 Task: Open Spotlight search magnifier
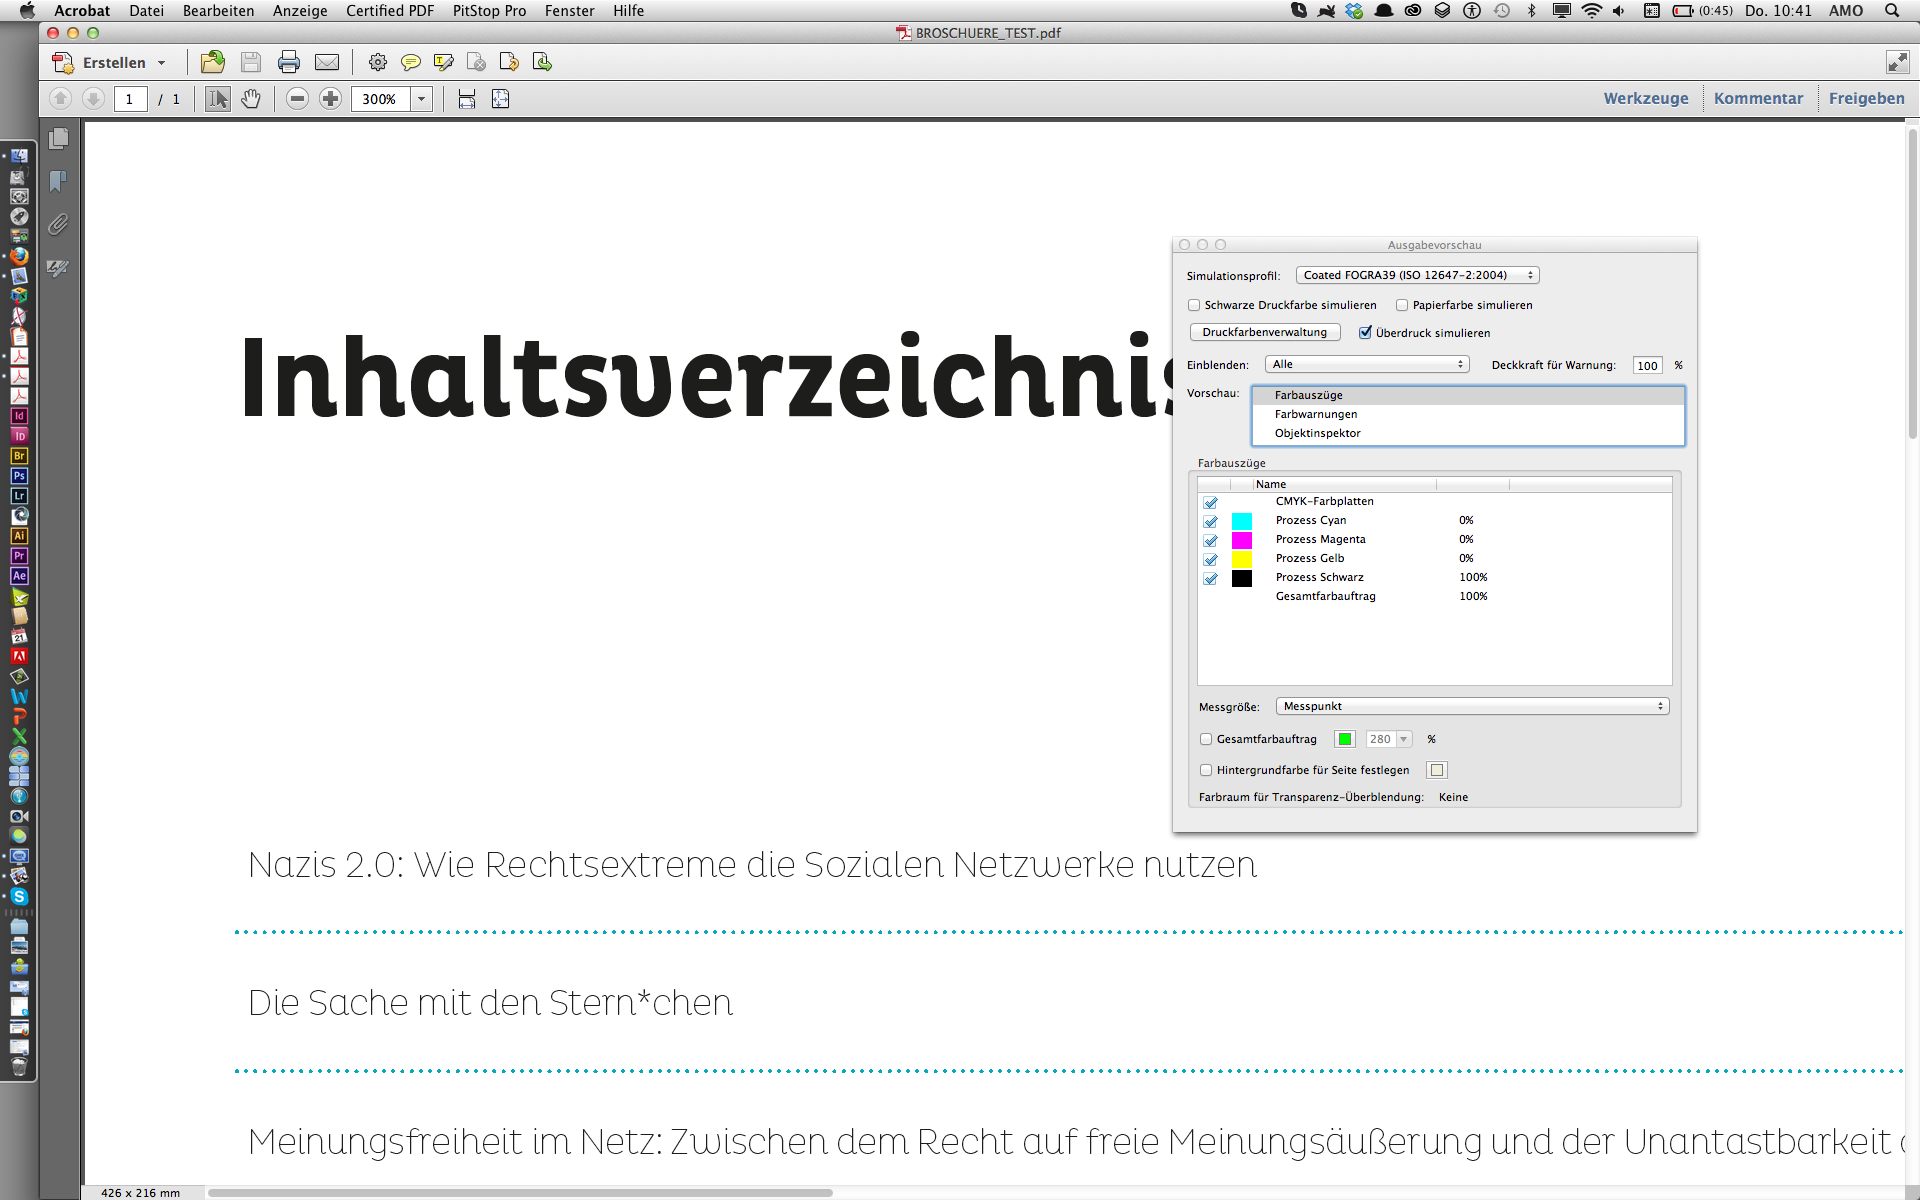(x=1892, y=11)
